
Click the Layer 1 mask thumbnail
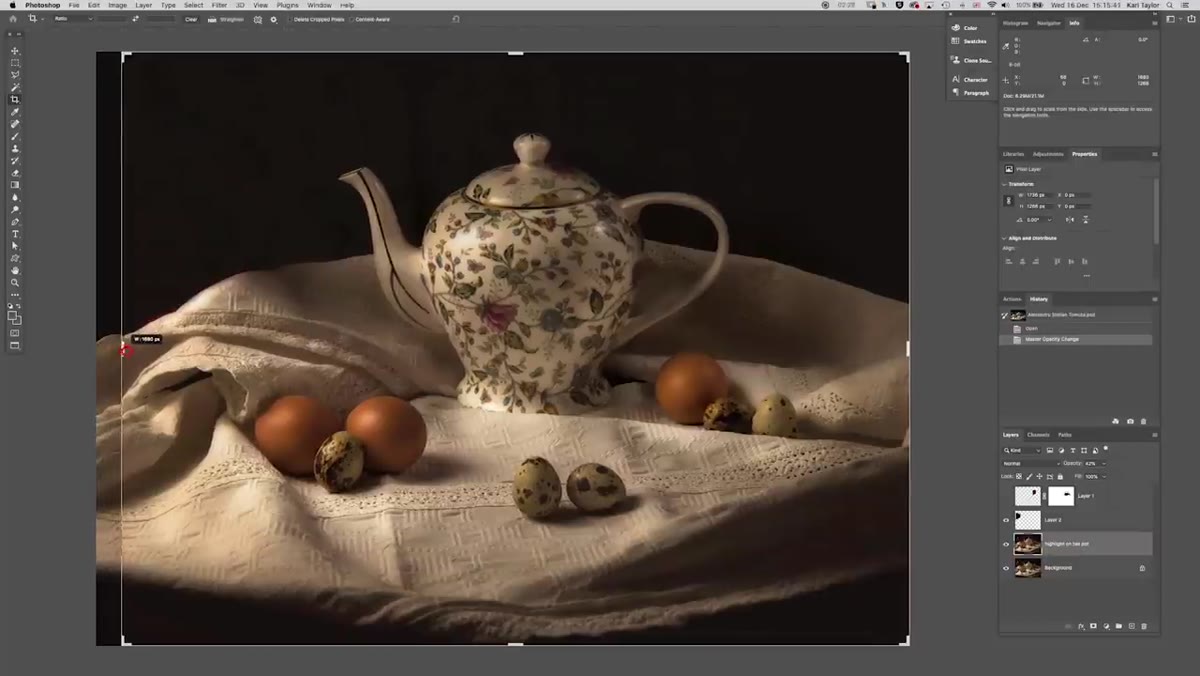pyautogui.click(x=1061, y=496)
